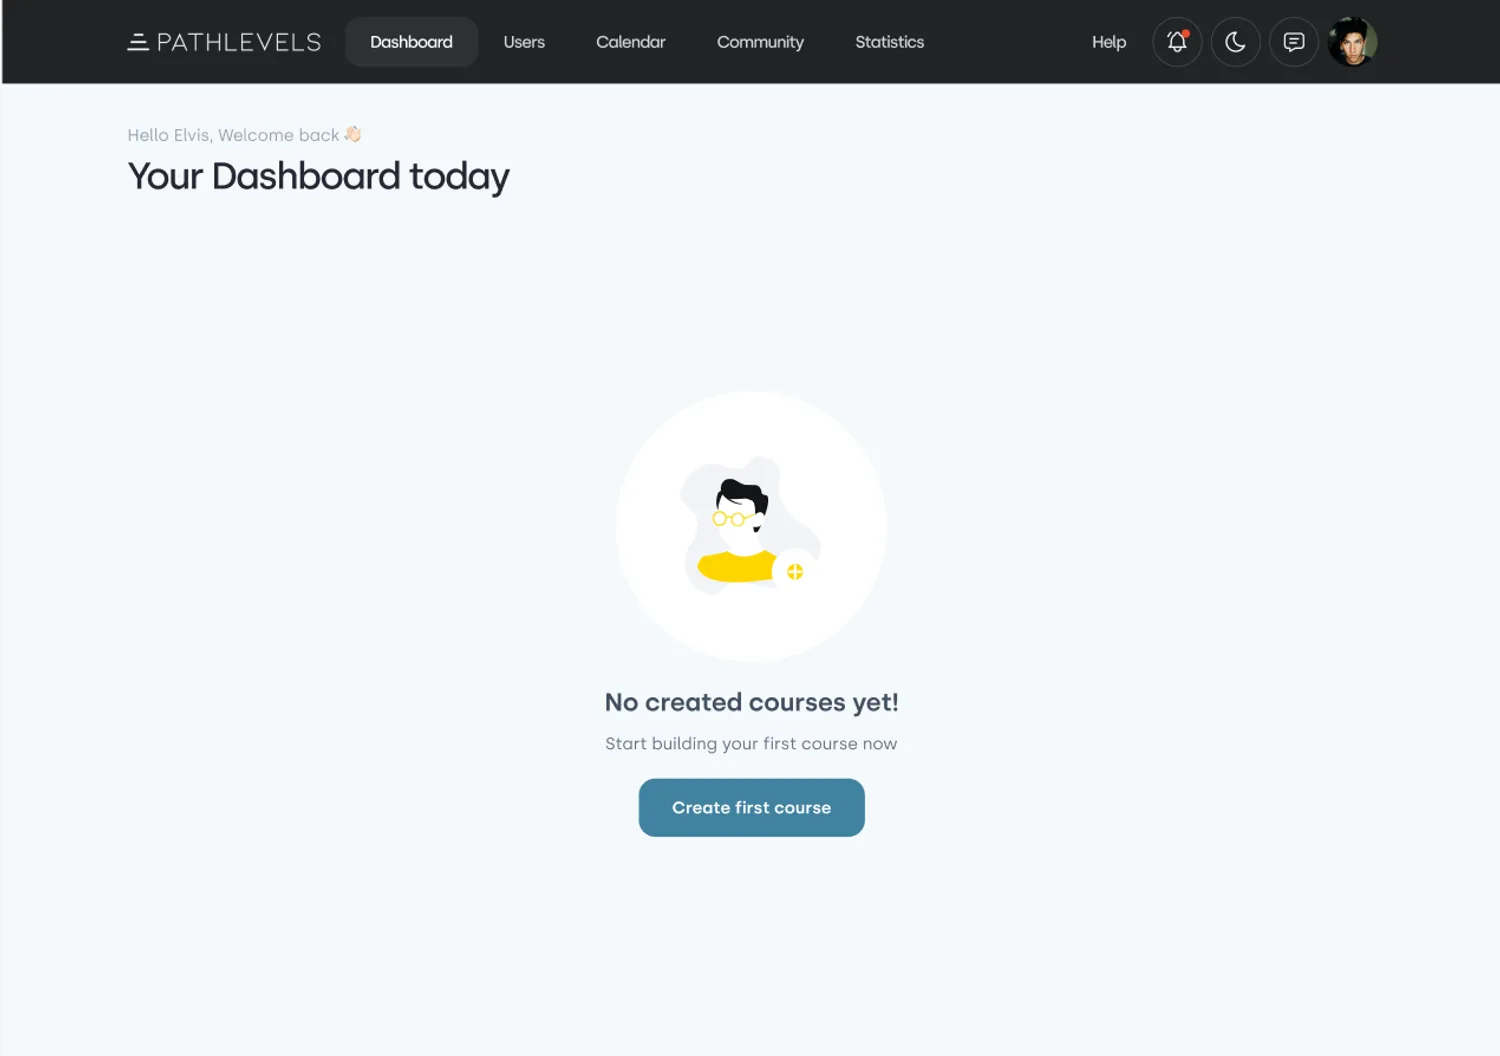Image resolution: width=1500 pixels, height=1056 pixels.
Task: Switch to the Community tab
Action: 760,42
